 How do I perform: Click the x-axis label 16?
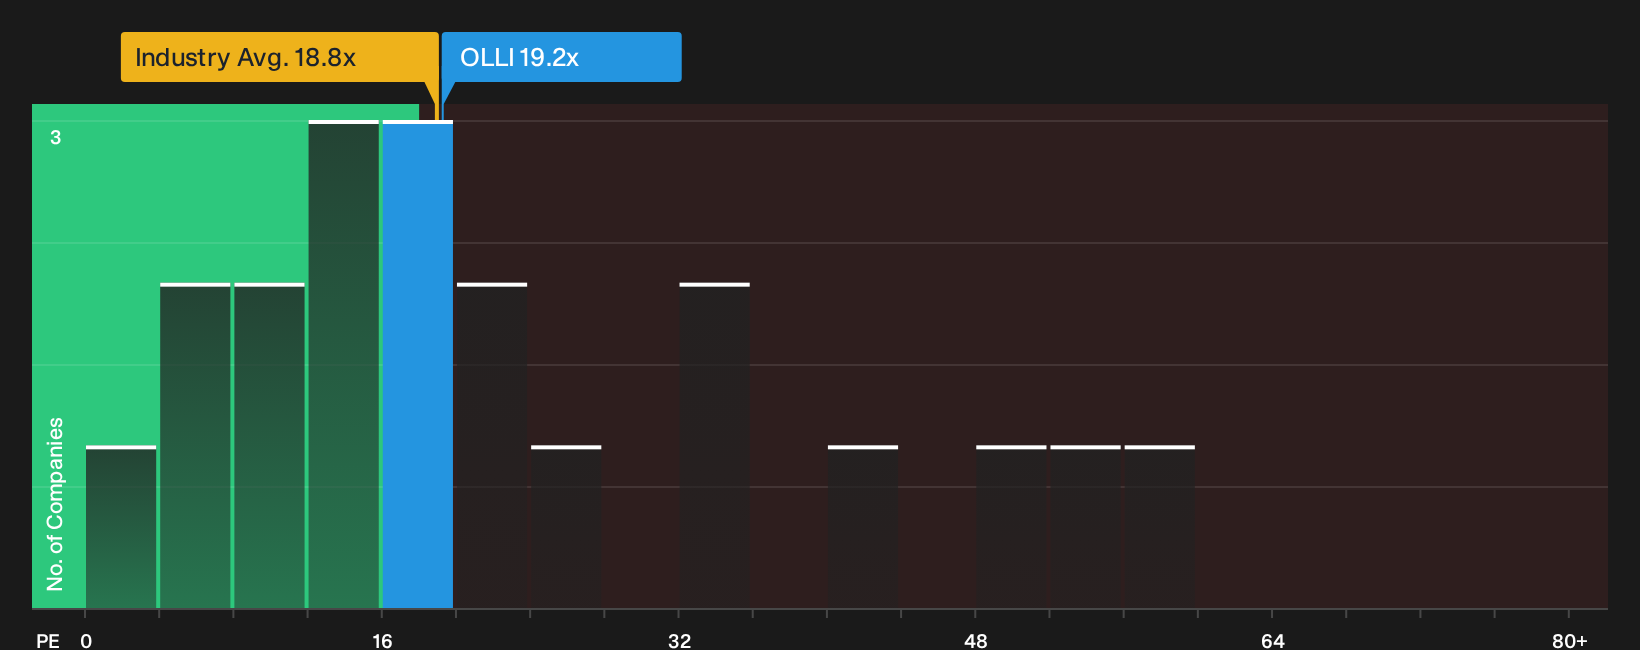coord(382,640)
